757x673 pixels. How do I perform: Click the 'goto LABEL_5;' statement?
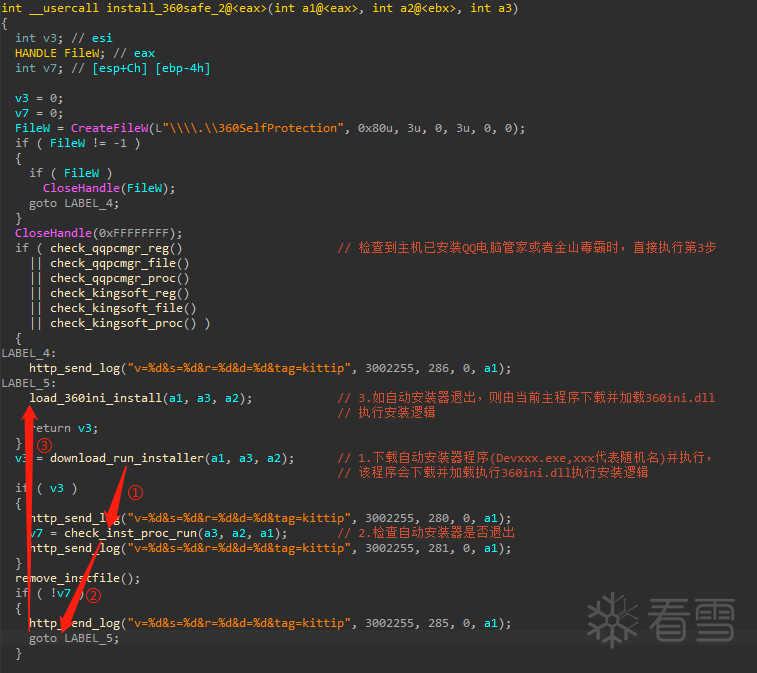74,638
